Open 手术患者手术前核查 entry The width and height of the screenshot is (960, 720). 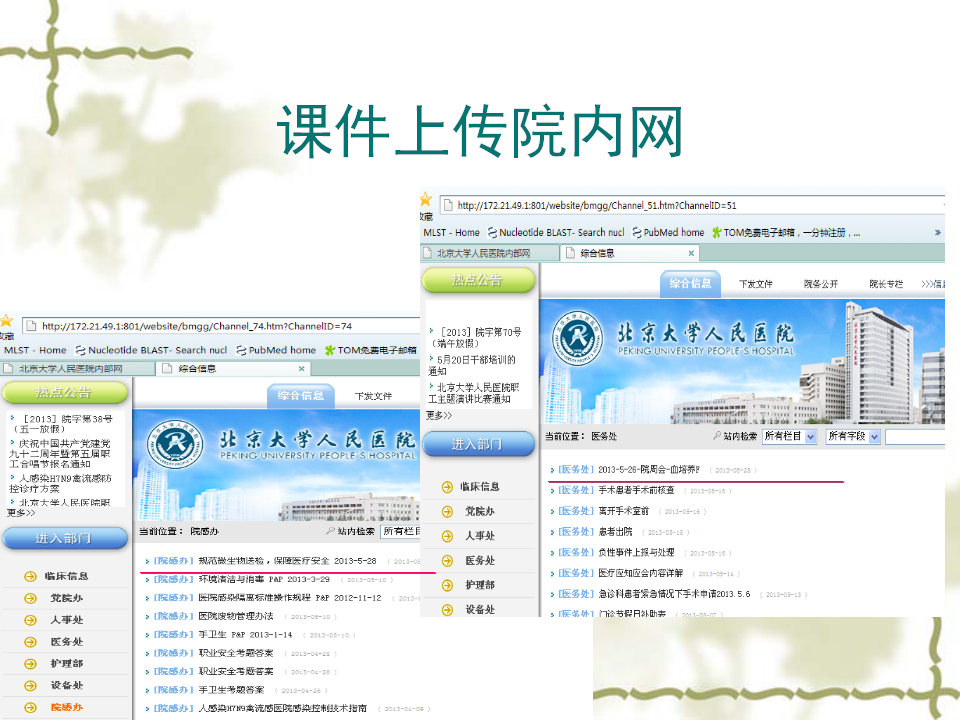click(x=636, y=490)
